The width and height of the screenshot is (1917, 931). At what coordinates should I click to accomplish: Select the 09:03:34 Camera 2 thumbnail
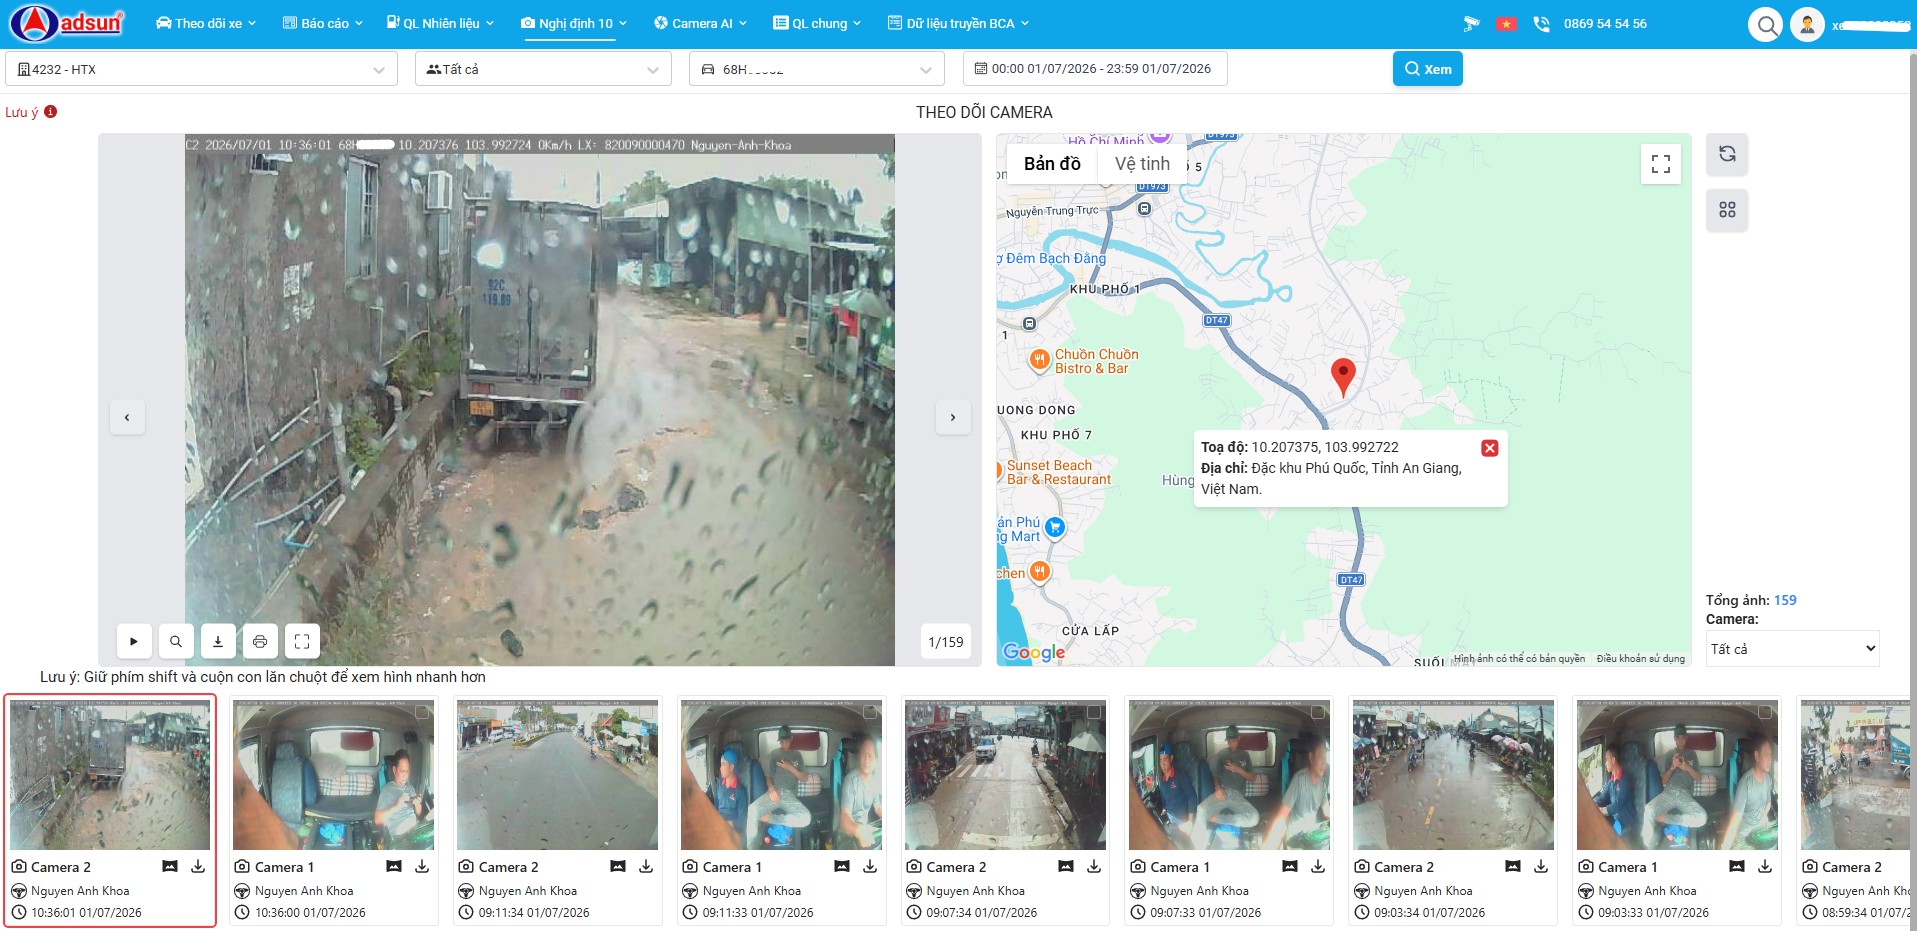point(1453,810)
